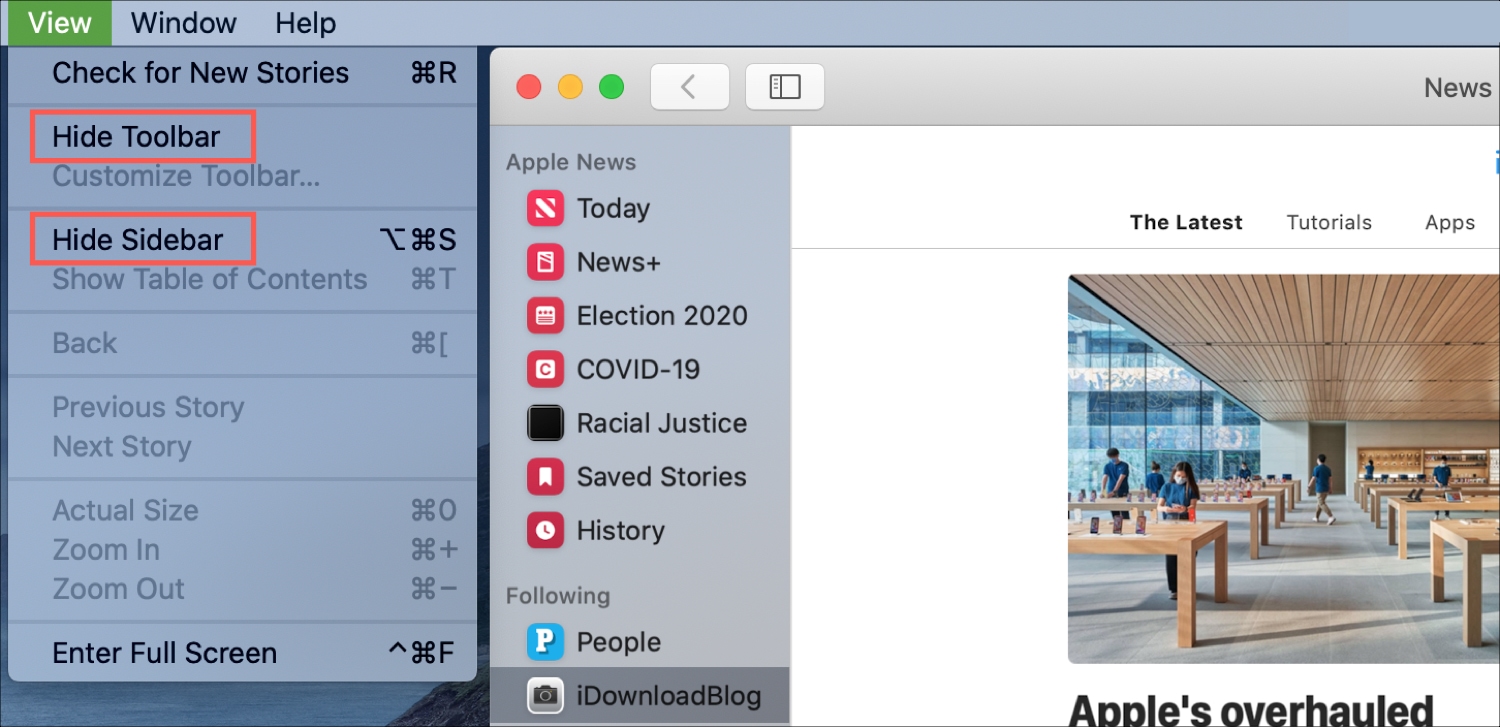Click the COVID-19 channel icon
The image size is (1500, 727).
pos(546,370)
